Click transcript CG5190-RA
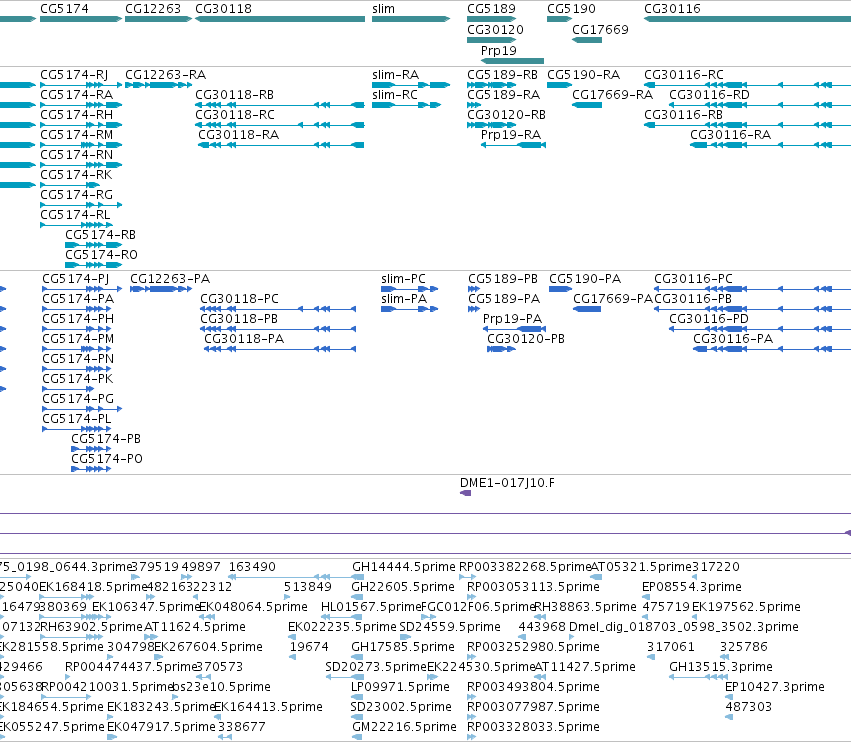This screenshot has height=742, width=851. coord(583,74)
